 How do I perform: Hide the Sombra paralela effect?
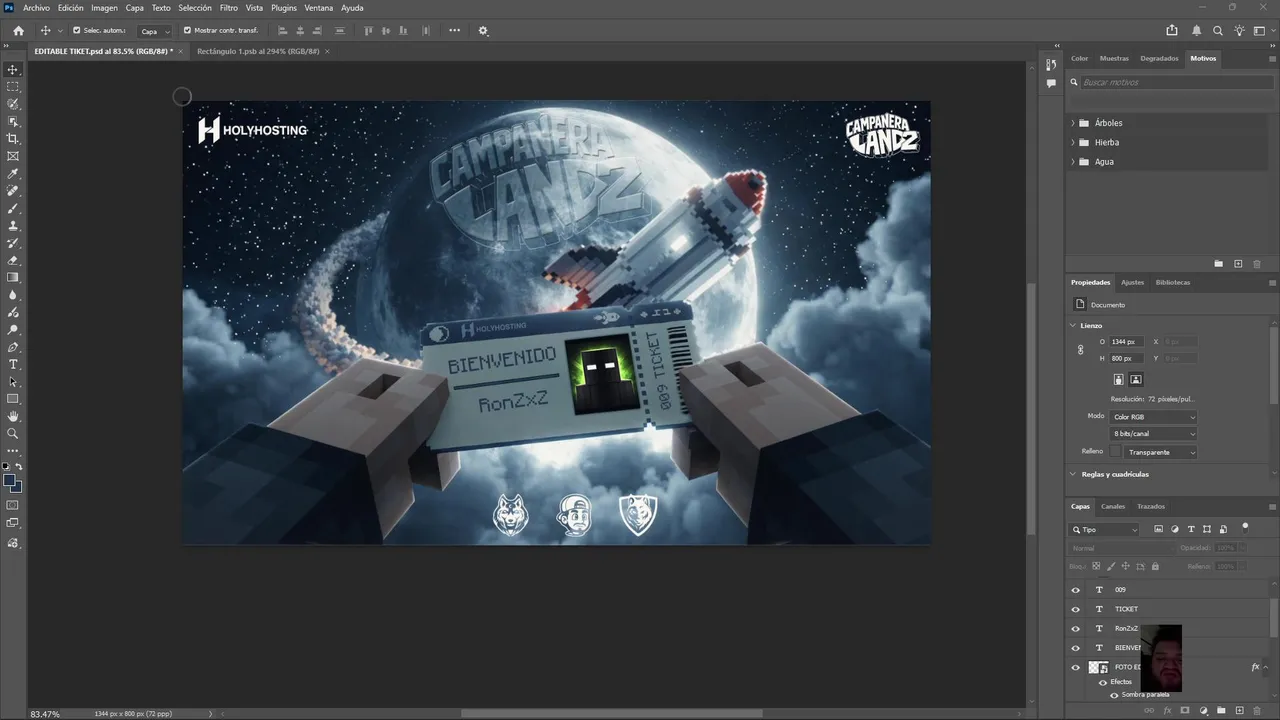tap(1114, 695)
